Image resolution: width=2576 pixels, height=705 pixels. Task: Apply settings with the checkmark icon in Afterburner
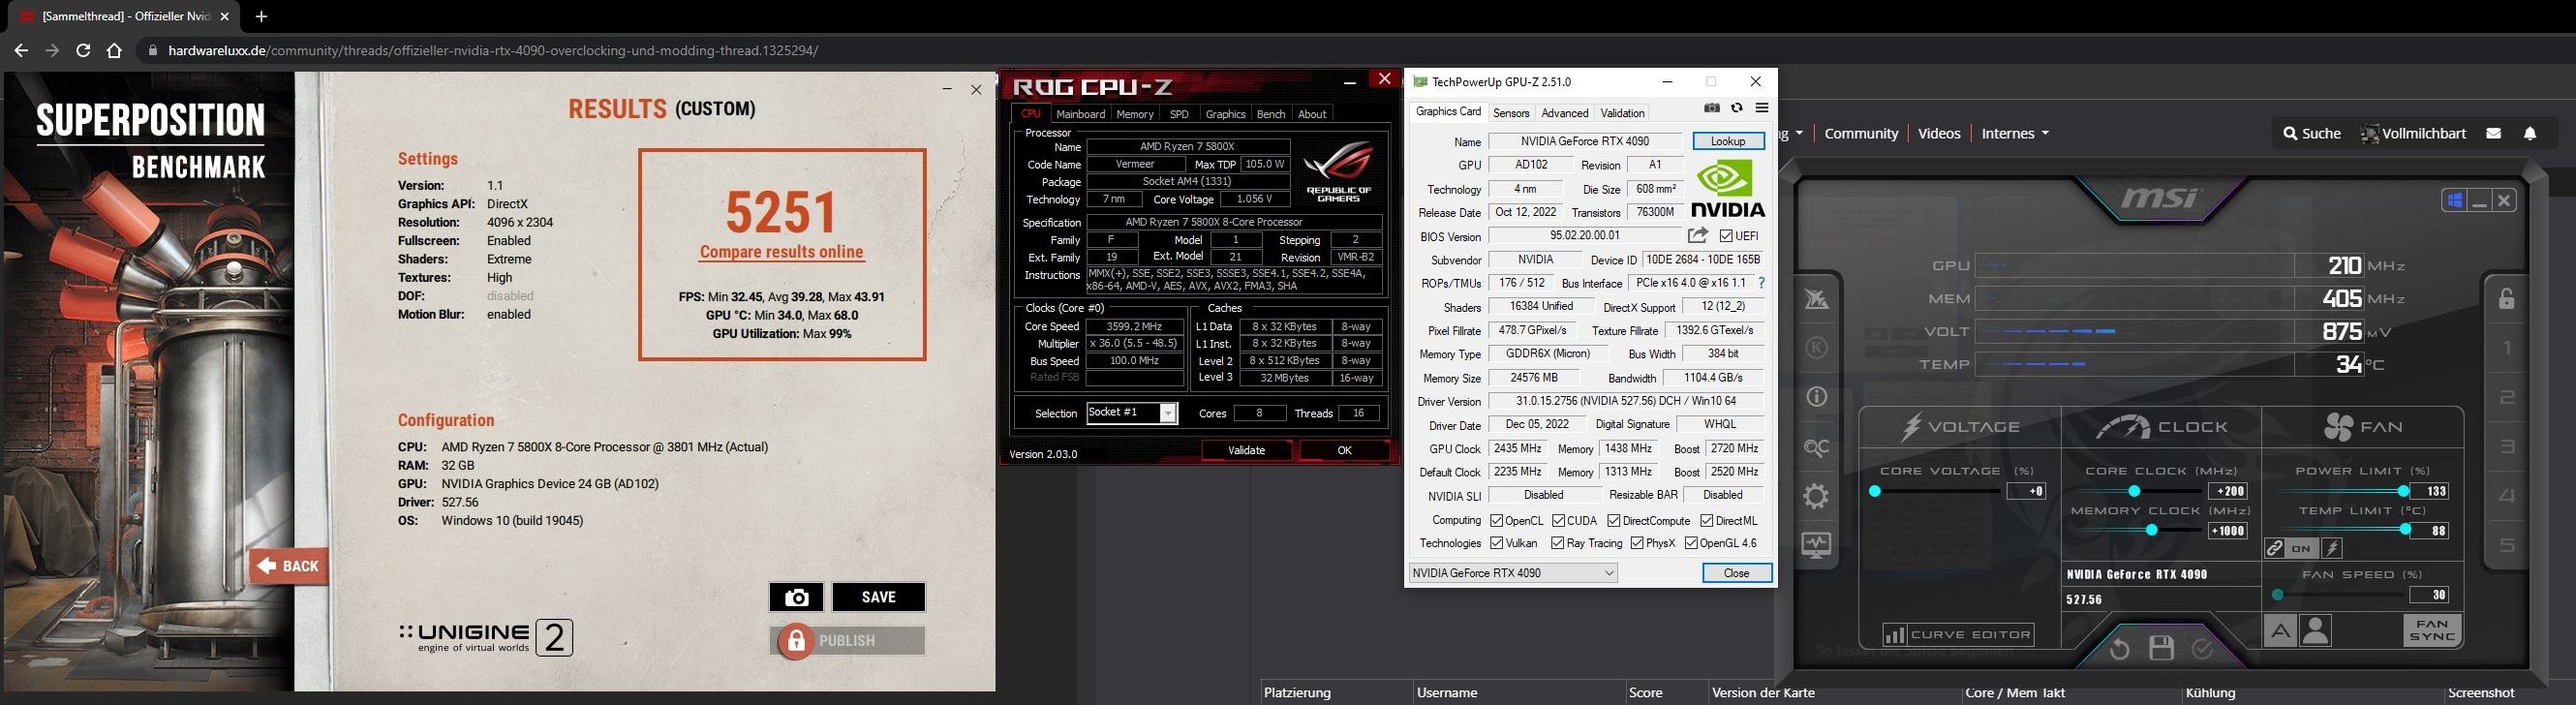click(2202, 649)
